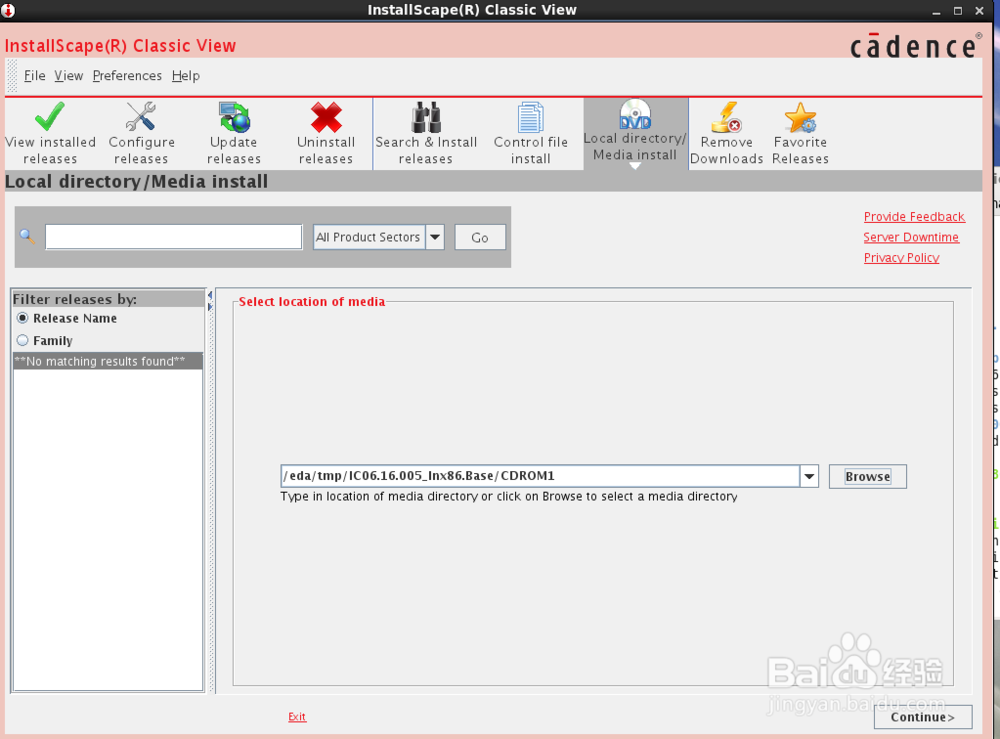Viewport: 1000px width, 739px height.
Task: Minimize the InstallScape window
Action: coord(936,11)
